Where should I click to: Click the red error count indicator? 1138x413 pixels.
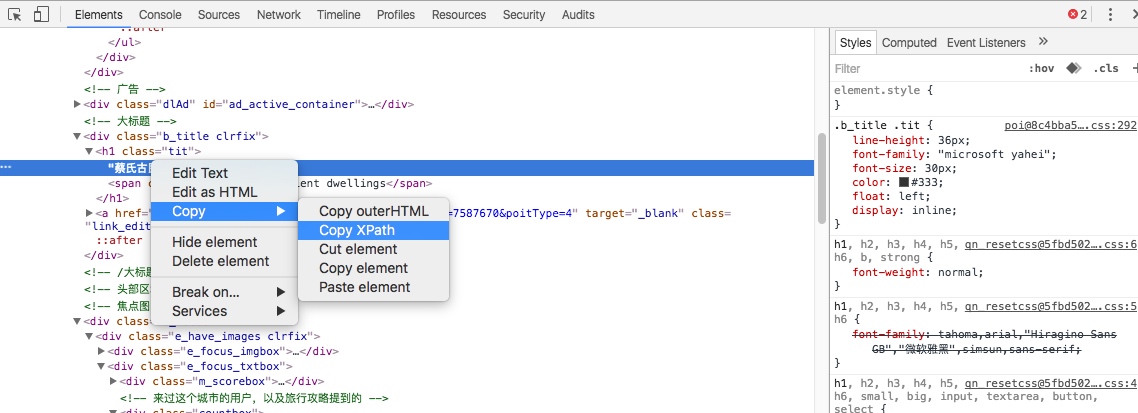tap(1077, 14)
